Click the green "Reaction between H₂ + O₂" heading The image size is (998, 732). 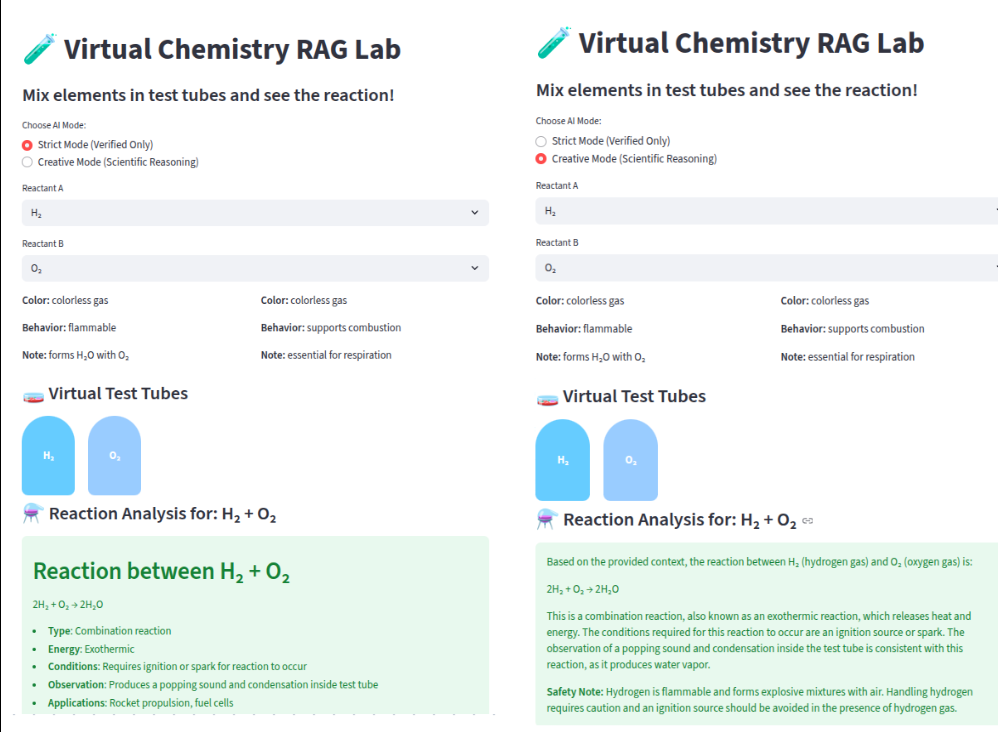[x=162, y=571]
